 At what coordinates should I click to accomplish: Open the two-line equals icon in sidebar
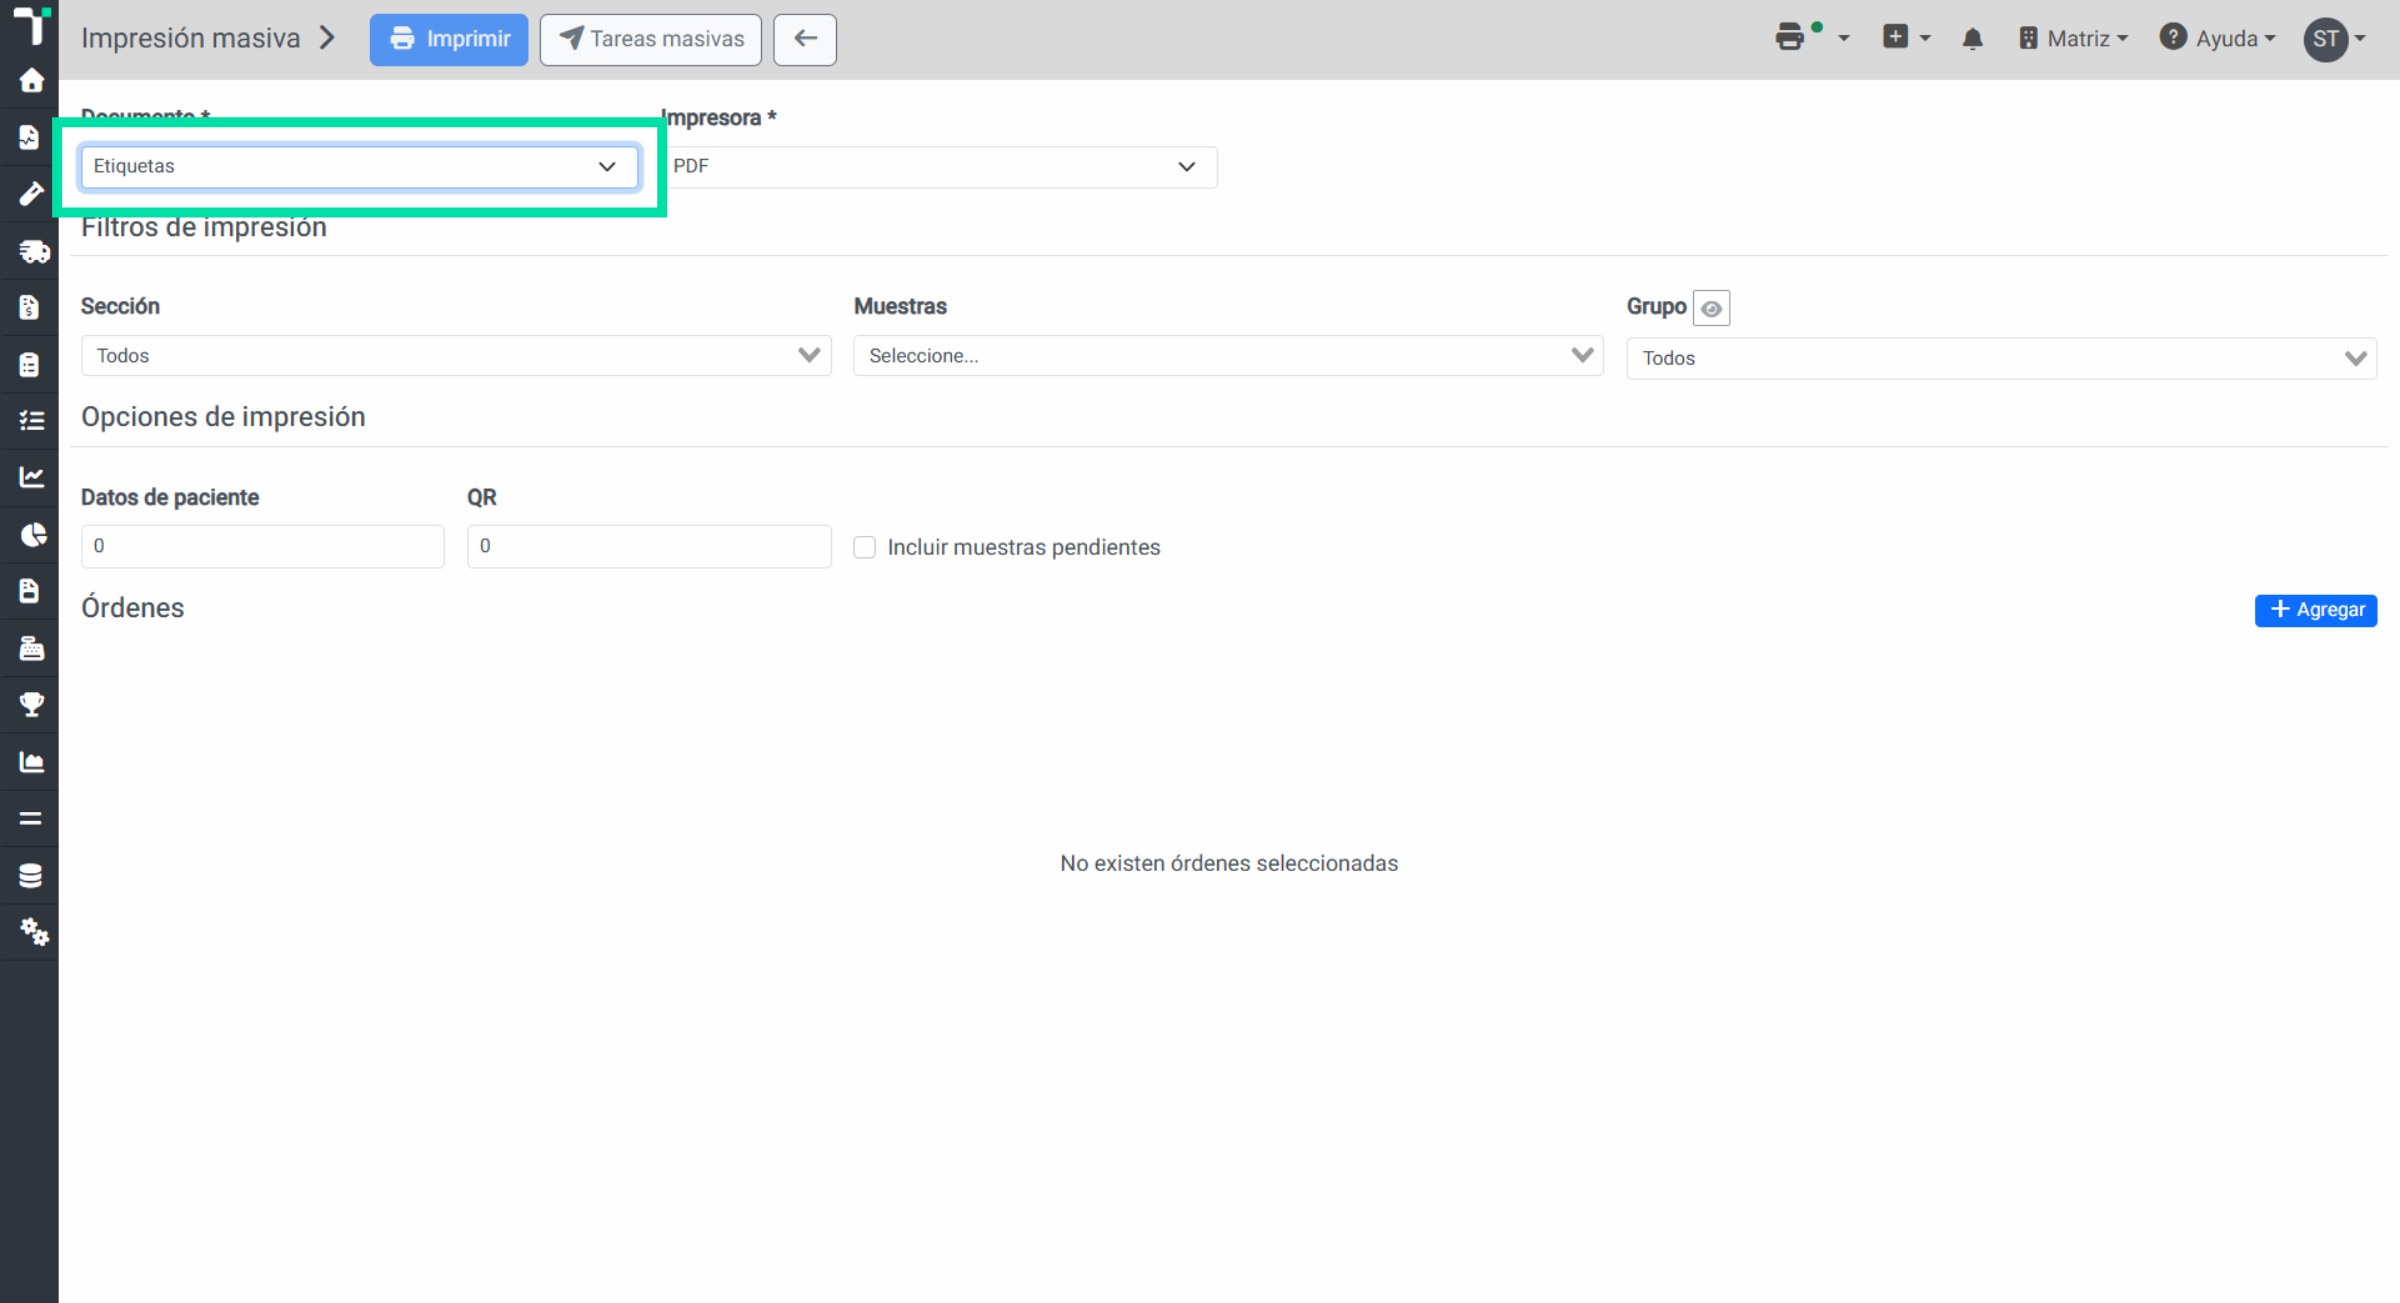click(30, 818)
